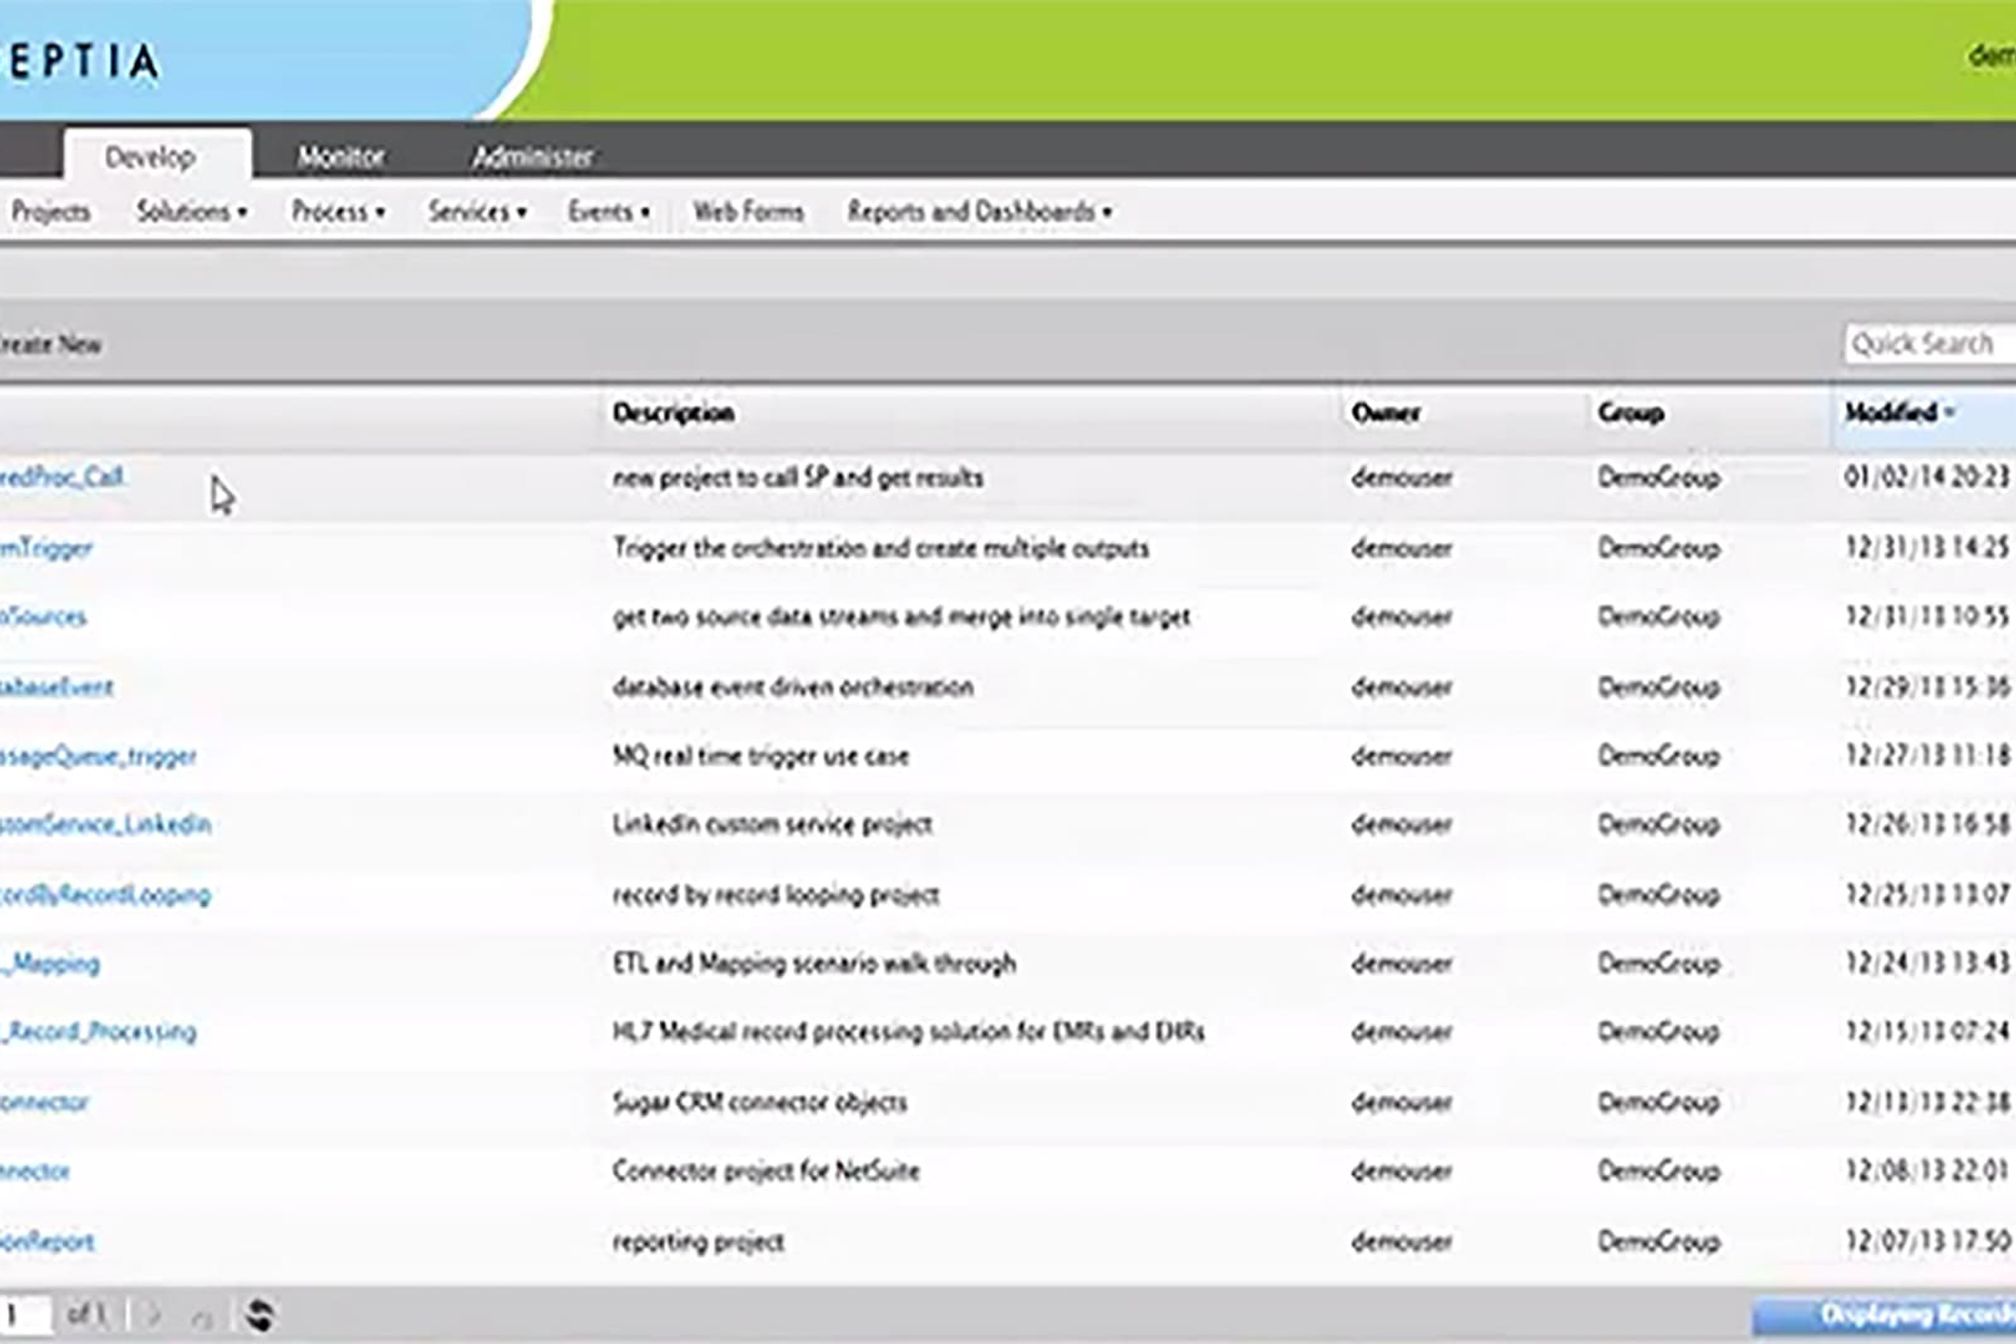Click in the Quick Search field
This screenshot has width=2016, height=1344.
click(1930, 344)
